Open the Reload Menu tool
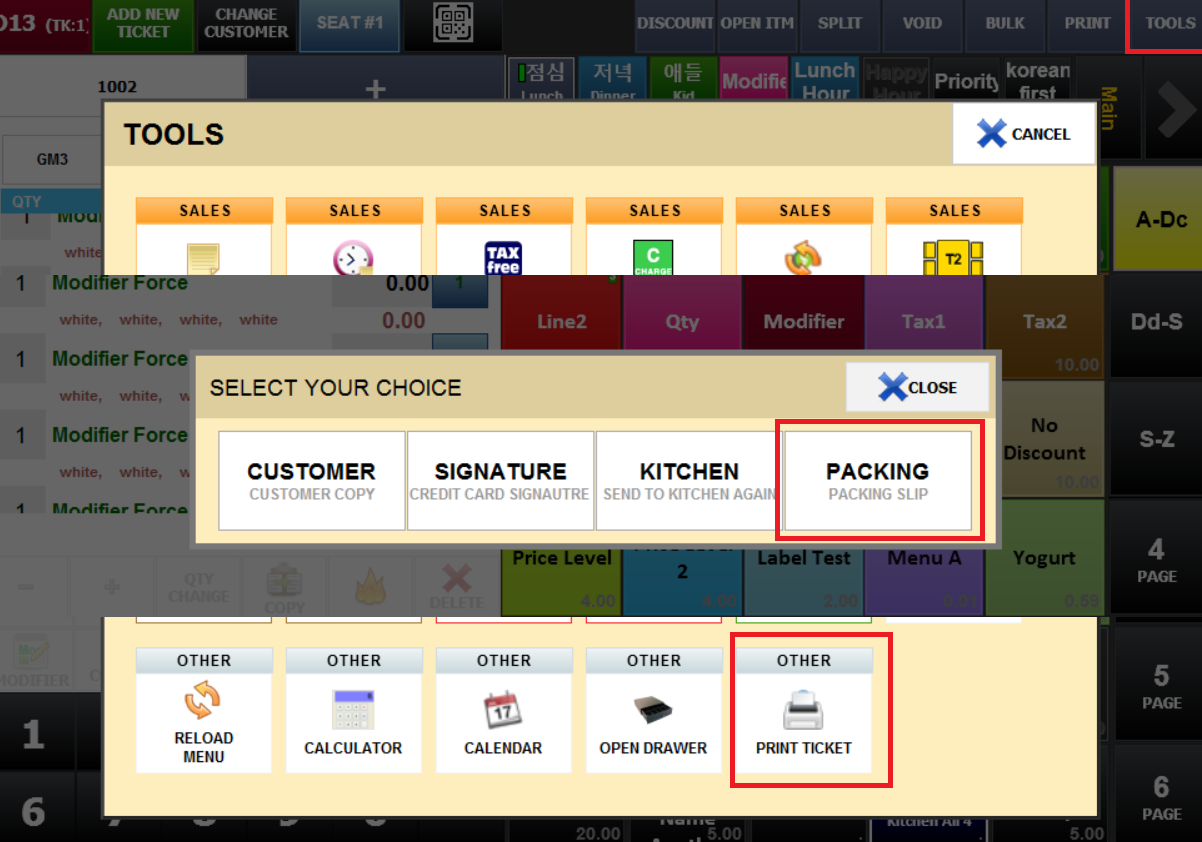Viewport: 1202px width, 842px height. [x=204, y=710]
